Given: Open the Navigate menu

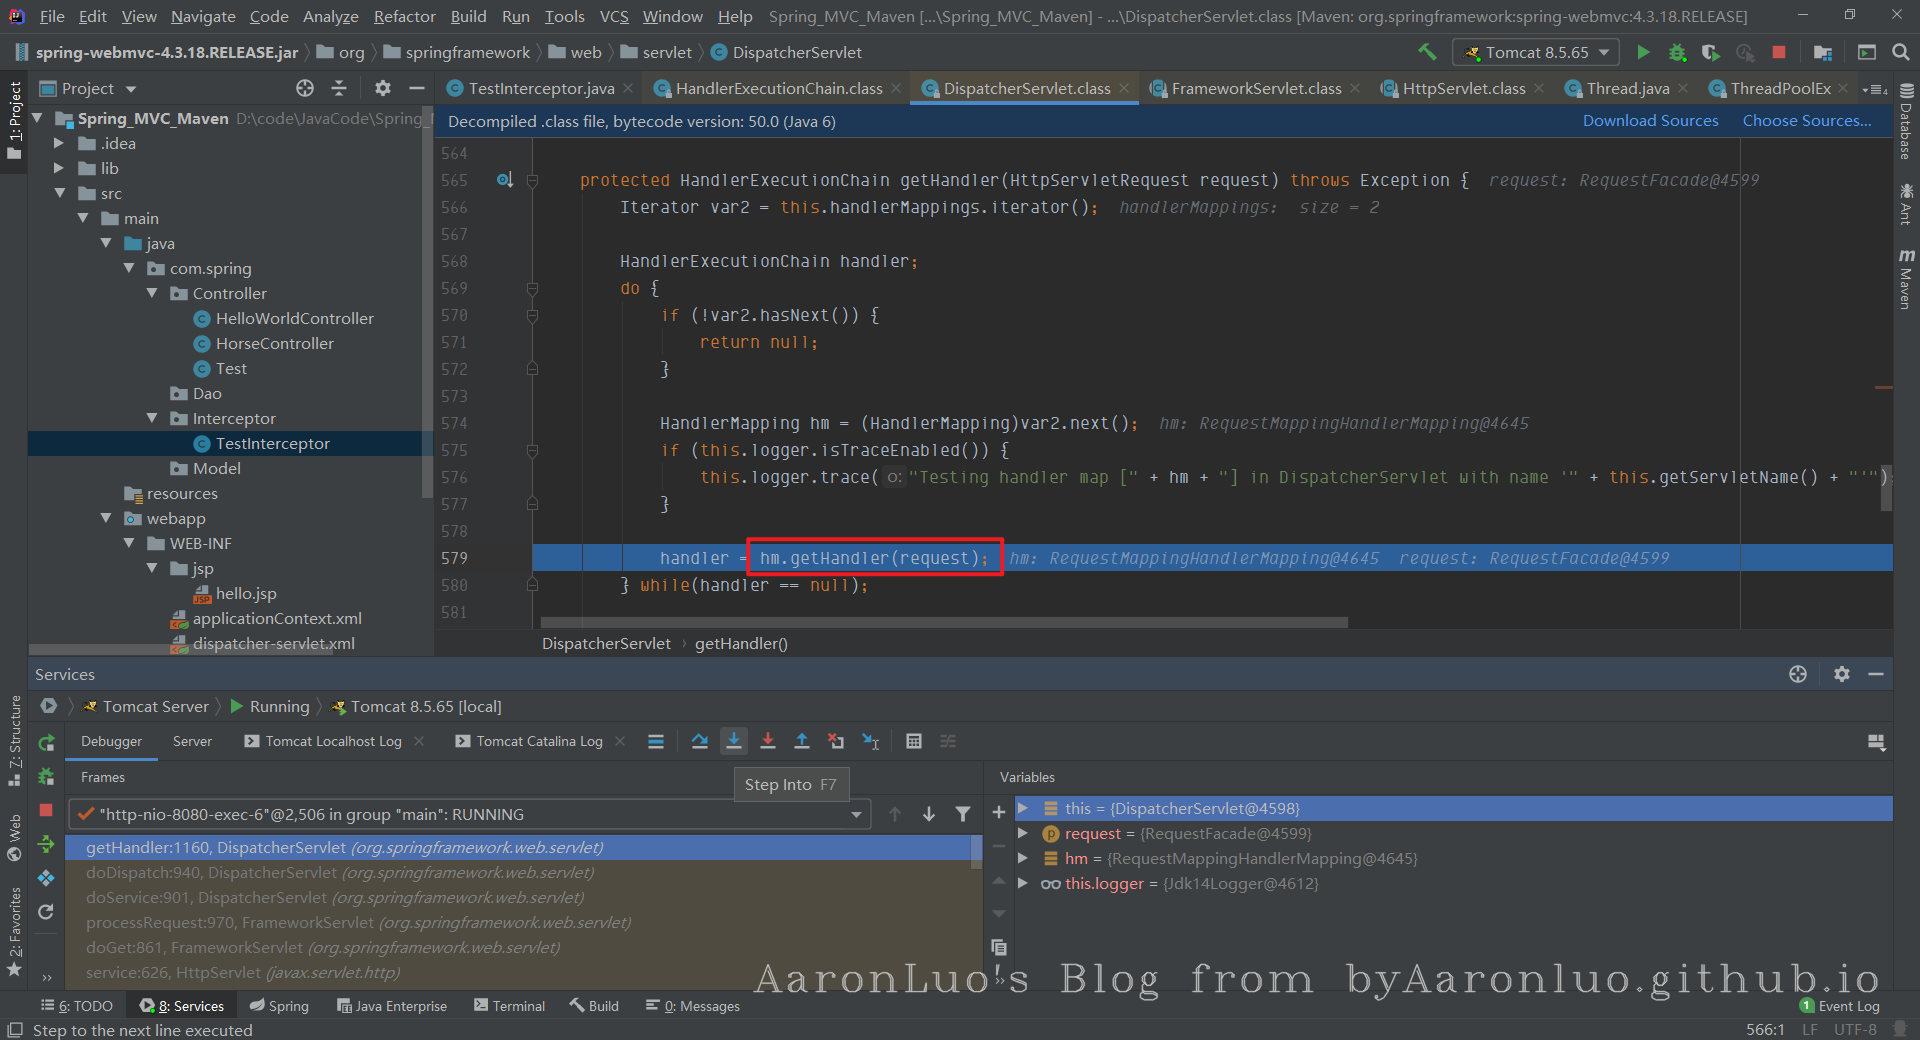Looking at the screenshot, I should point(203,16).
